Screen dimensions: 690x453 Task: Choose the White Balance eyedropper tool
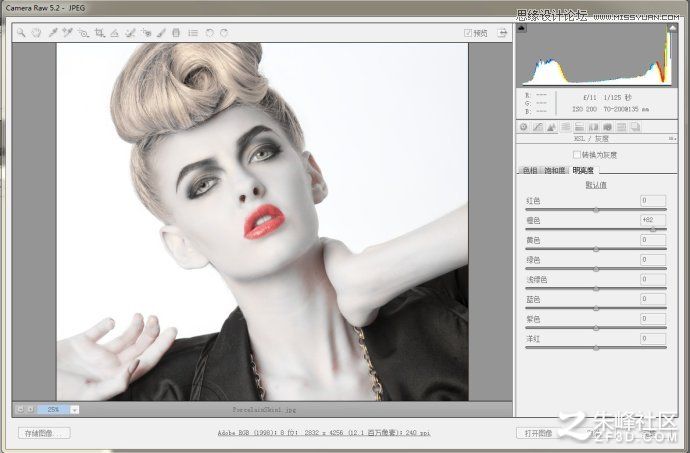[x=53, y=33]
